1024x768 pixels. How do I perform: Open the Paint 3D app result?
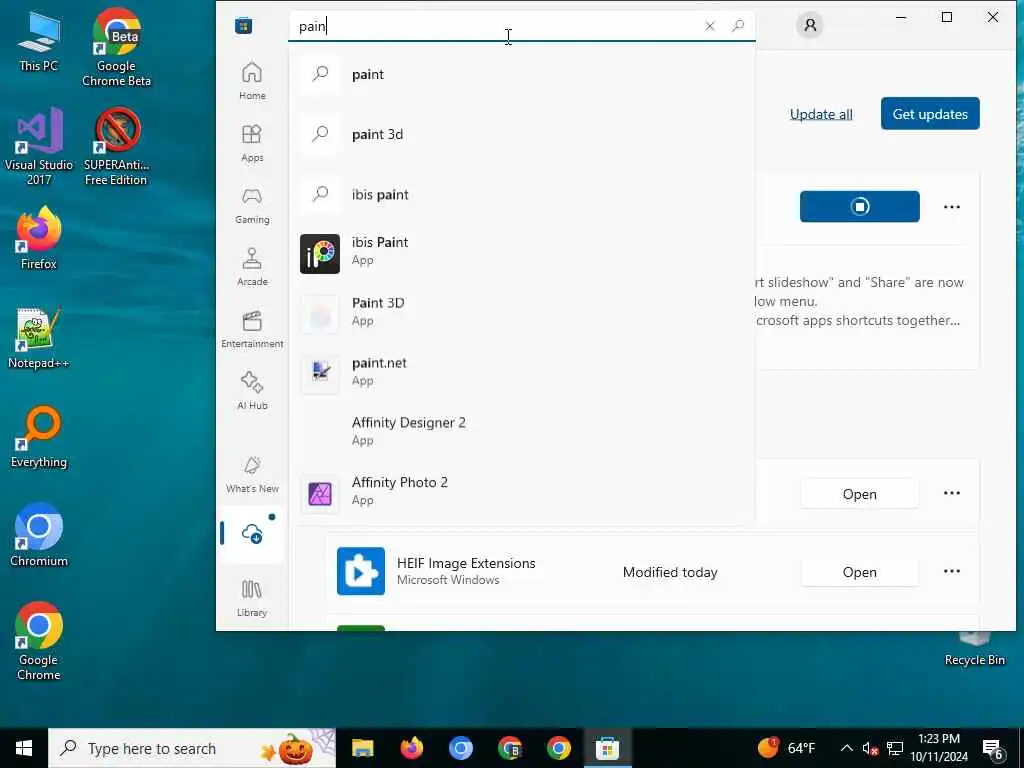pyautogui.click(x=522, y=313)
